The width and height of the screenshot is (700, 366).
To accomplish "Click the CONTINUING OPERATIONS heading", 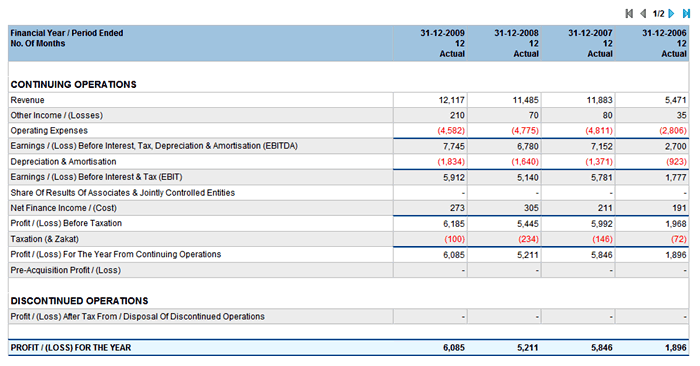I will coord(73,85).
